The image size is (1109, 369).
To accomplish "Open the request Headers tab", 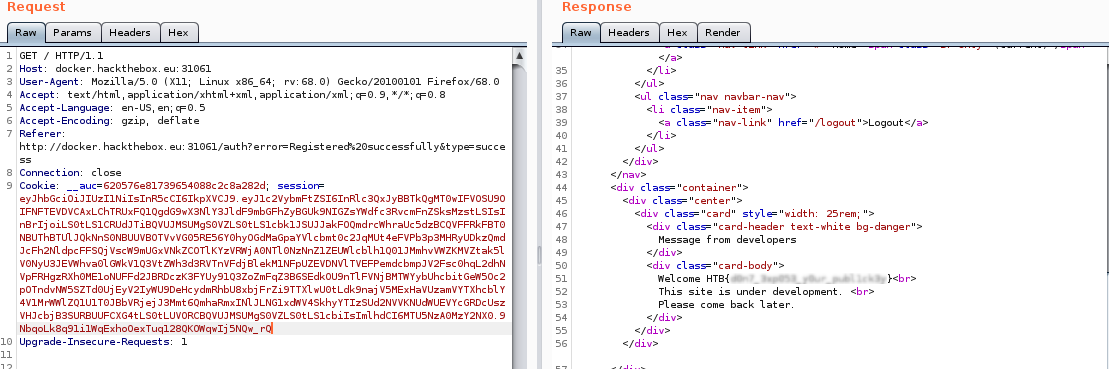I will [x=130, y=33].
